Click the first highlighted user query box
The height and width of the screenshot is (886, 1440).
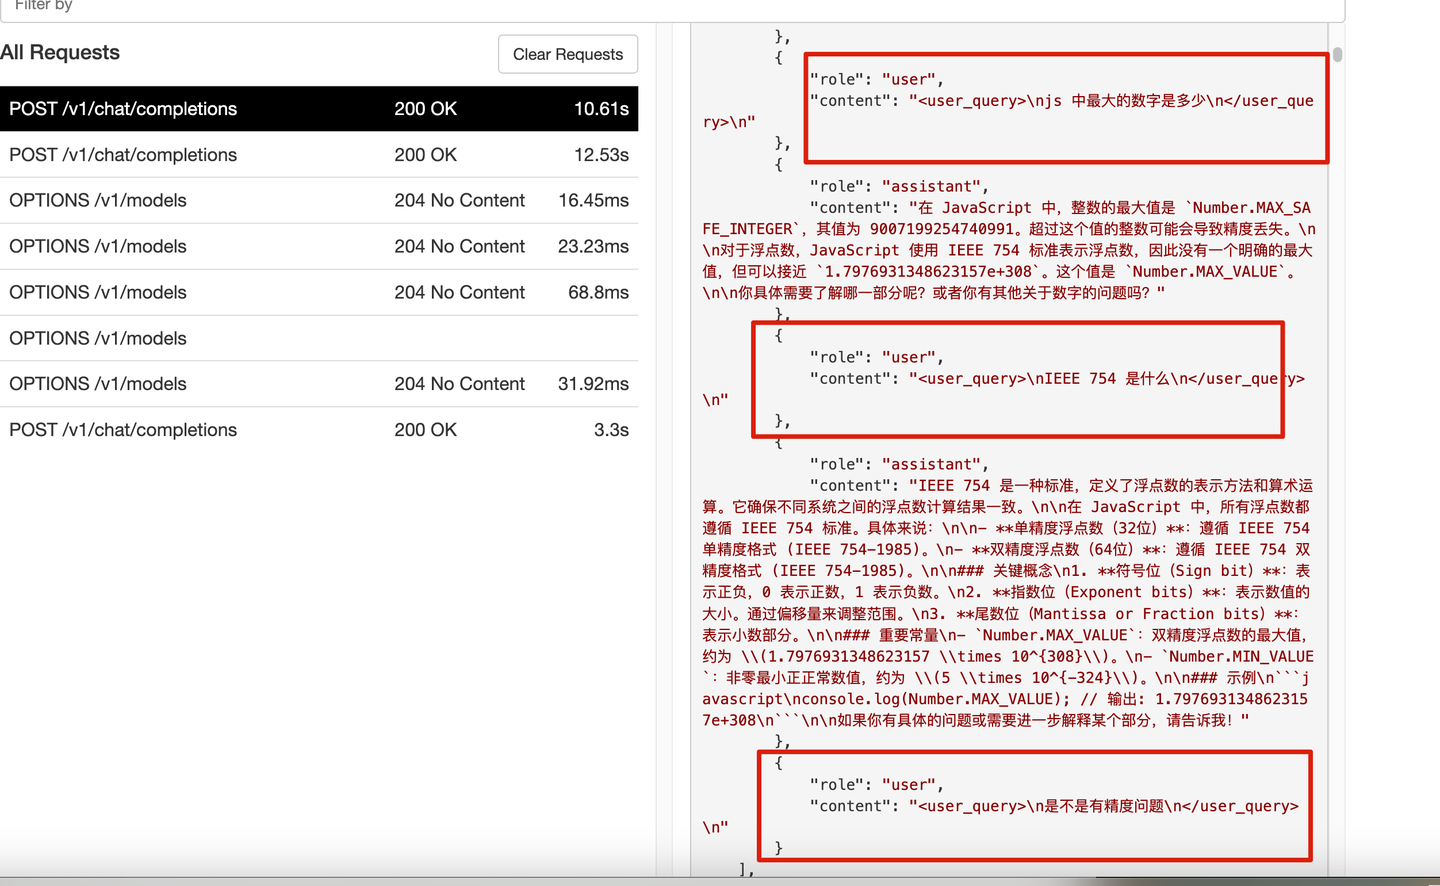click(1065, 108)
